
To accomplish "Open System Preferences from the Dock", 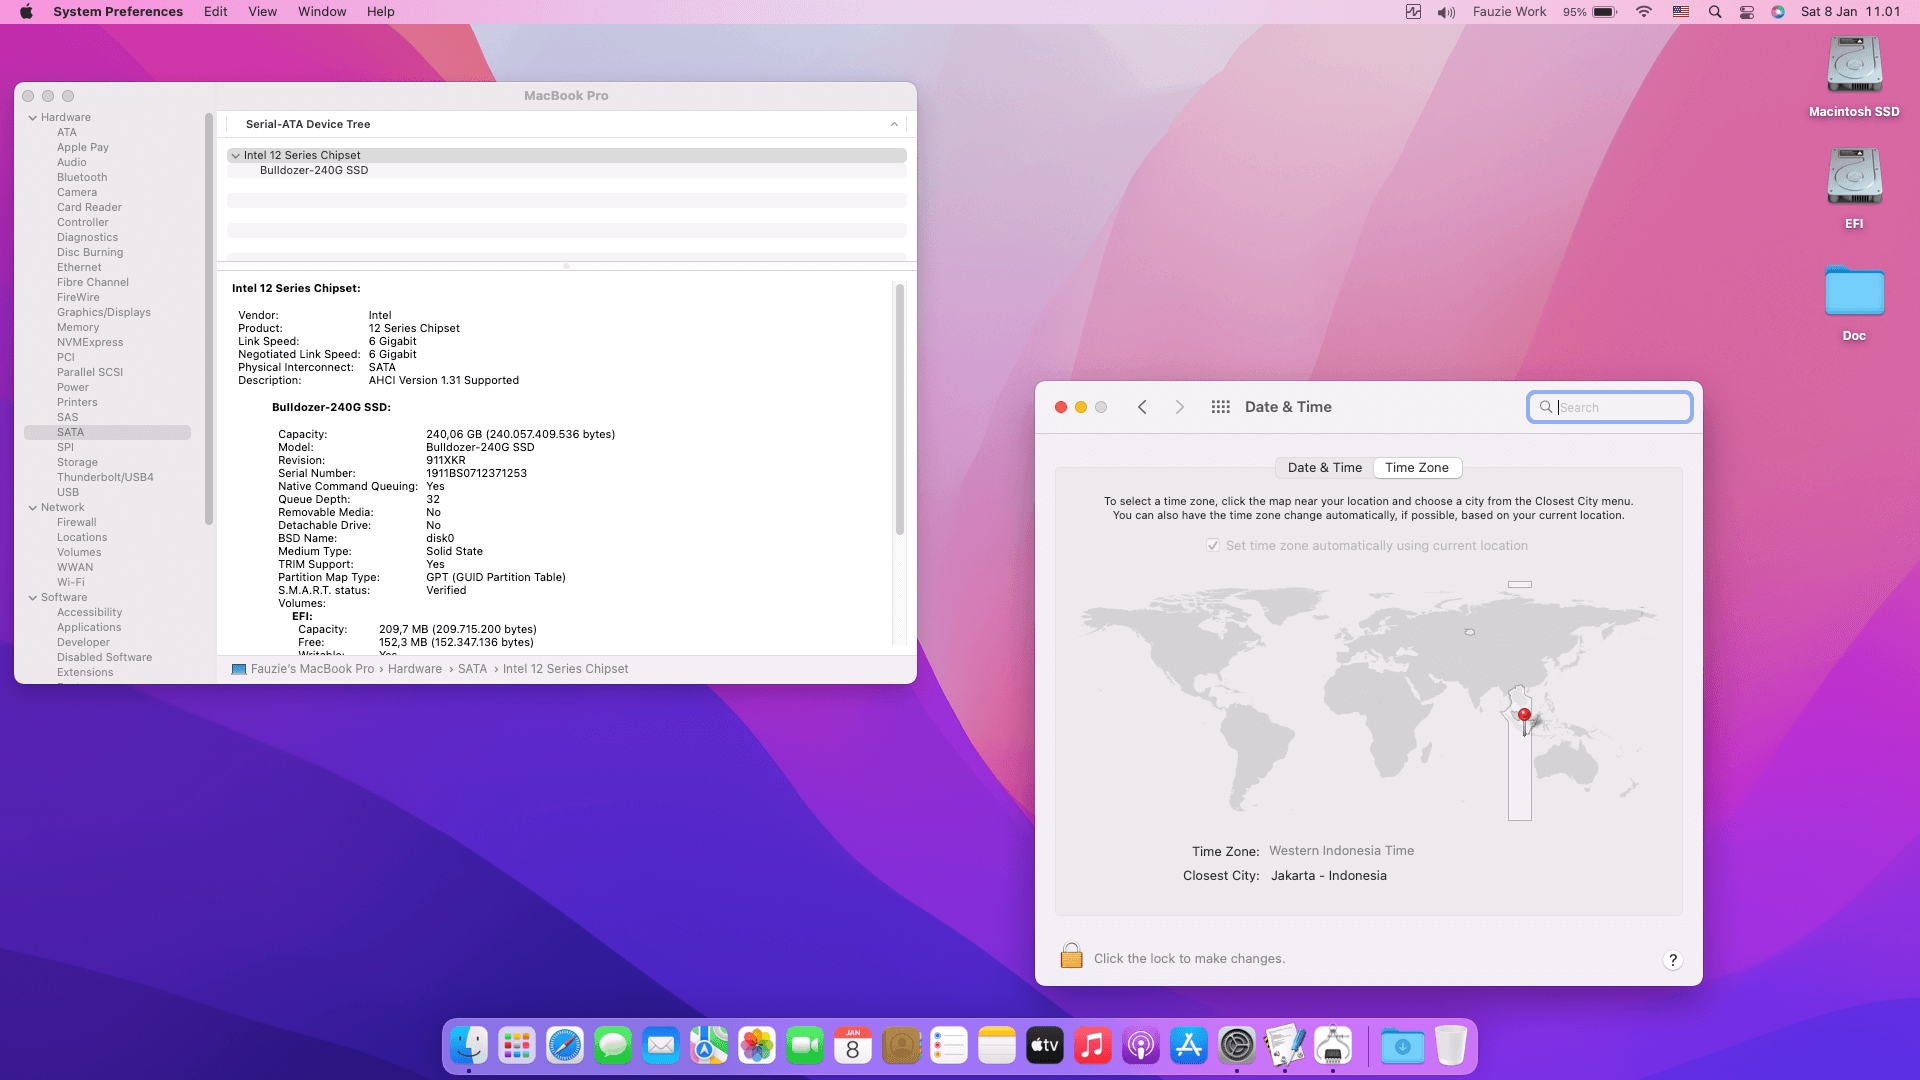I will coord(1237,1046).
